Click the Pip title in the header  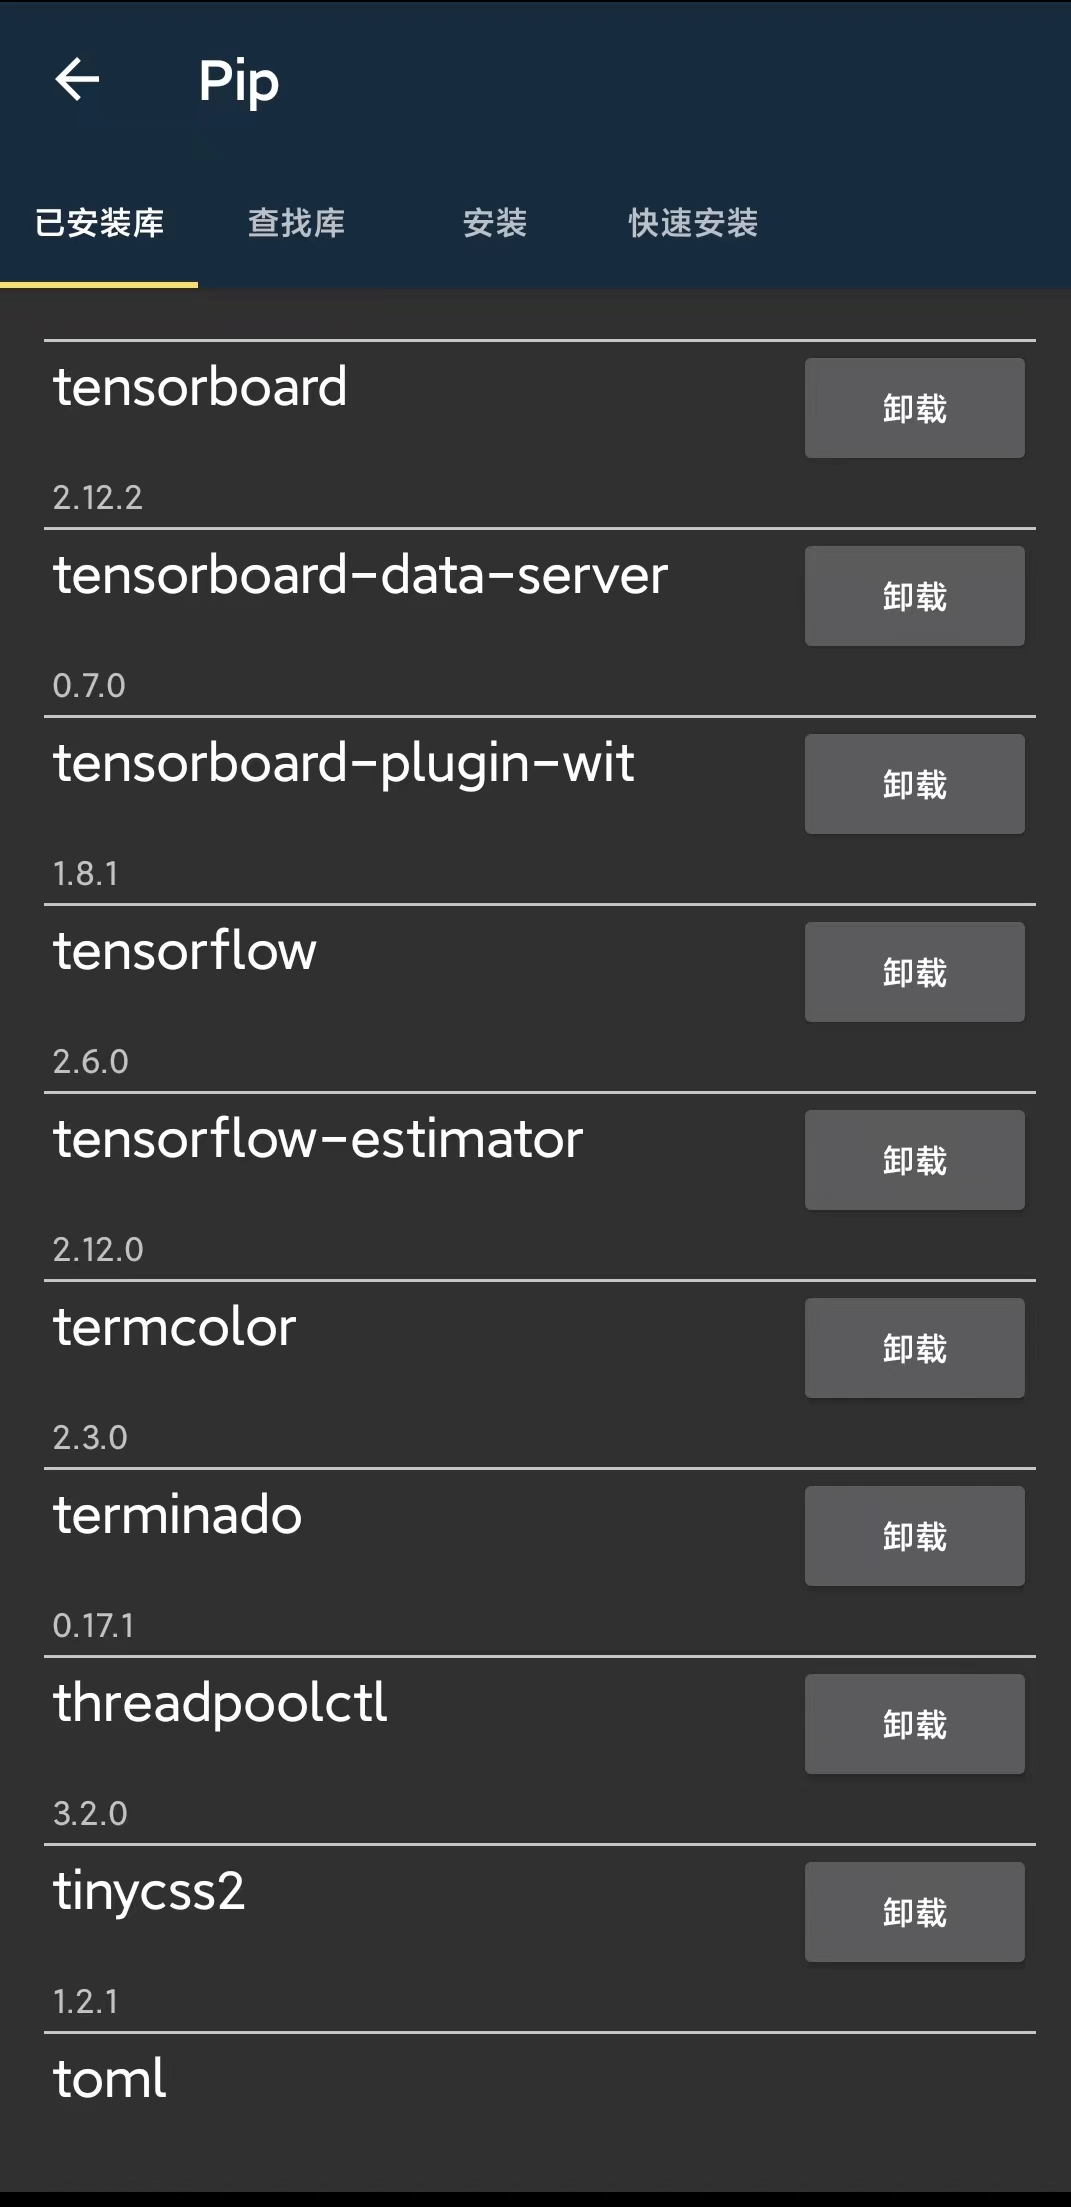coord(237,81)
